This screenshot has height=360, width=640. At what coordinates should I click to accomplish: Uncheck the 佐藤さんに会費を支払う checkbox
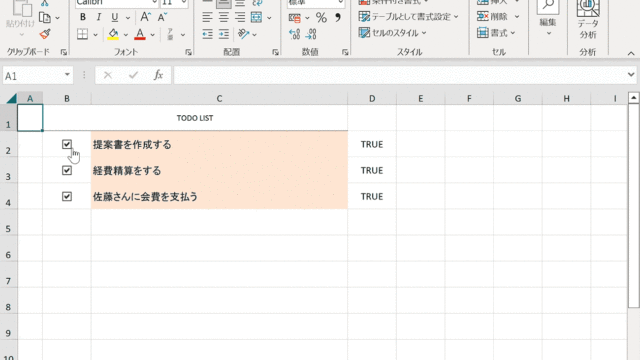point(67,197)
